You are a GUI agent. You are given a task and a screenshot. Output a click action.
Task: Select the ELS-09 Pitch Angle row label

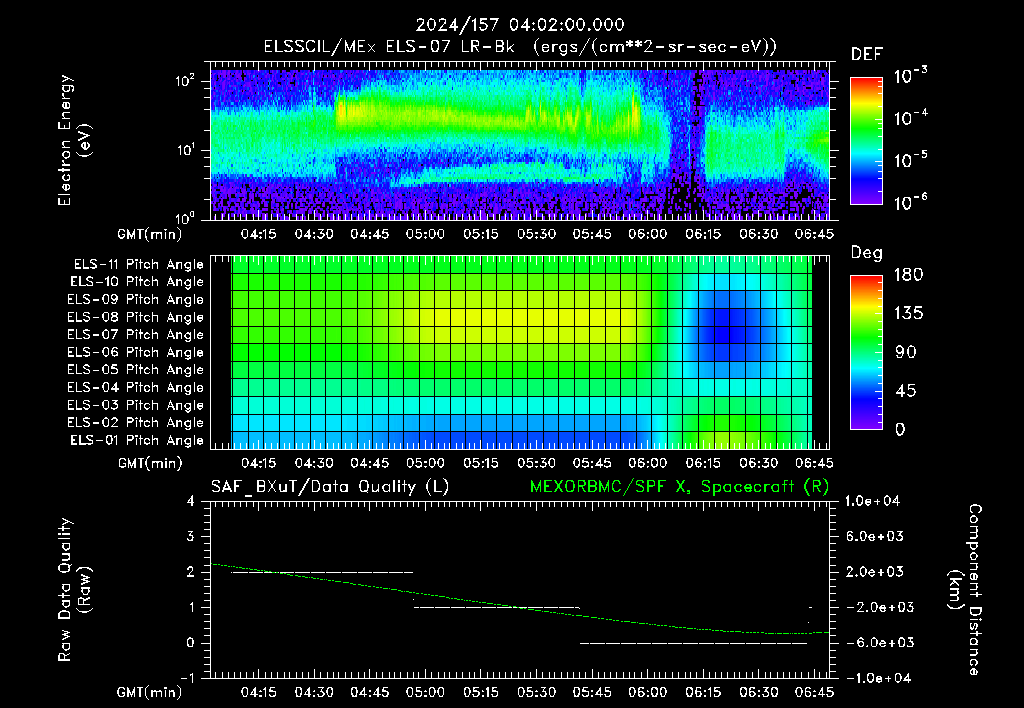pos(136,300)
